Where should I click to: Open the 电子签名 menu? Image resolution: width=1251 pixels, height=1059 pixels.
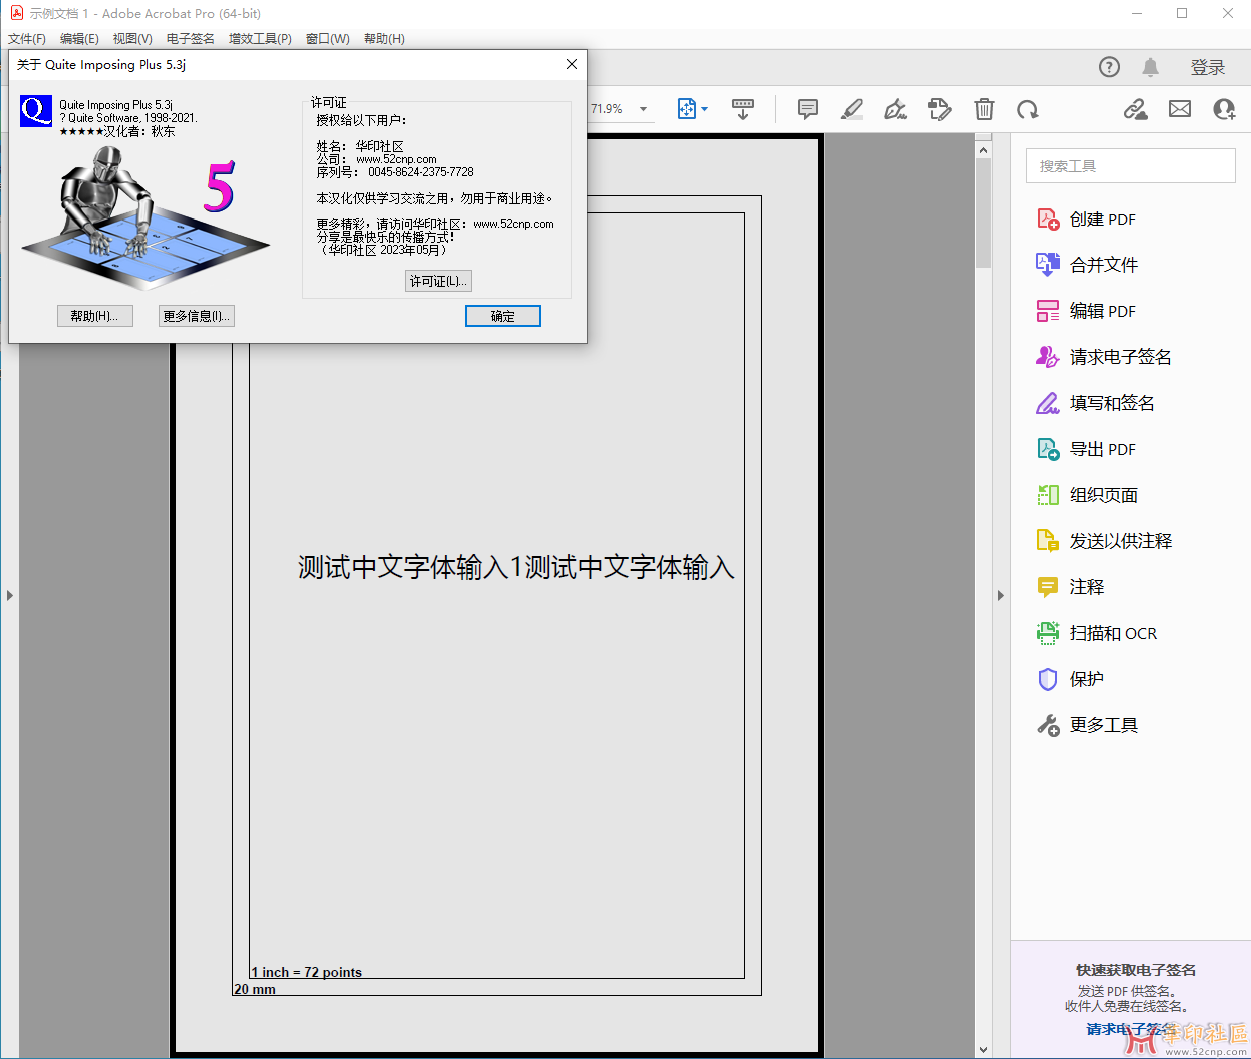click(191, 39)
